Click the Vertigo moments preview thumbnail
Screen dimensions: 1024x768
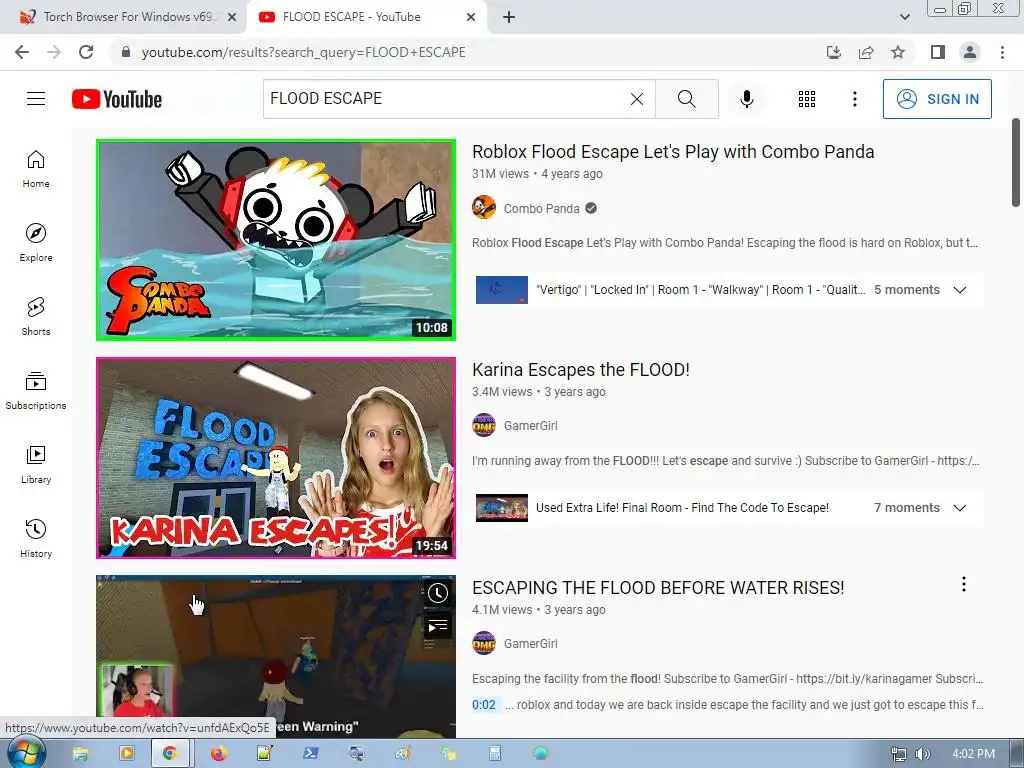(x=502, y=290)
